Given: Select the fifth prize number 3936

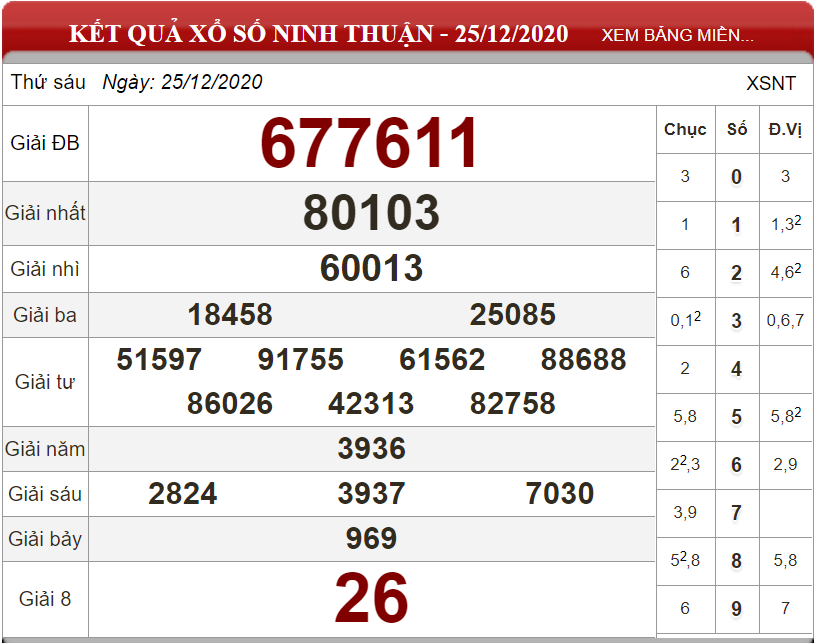Looking at the screenshot, I should [371, 449].
